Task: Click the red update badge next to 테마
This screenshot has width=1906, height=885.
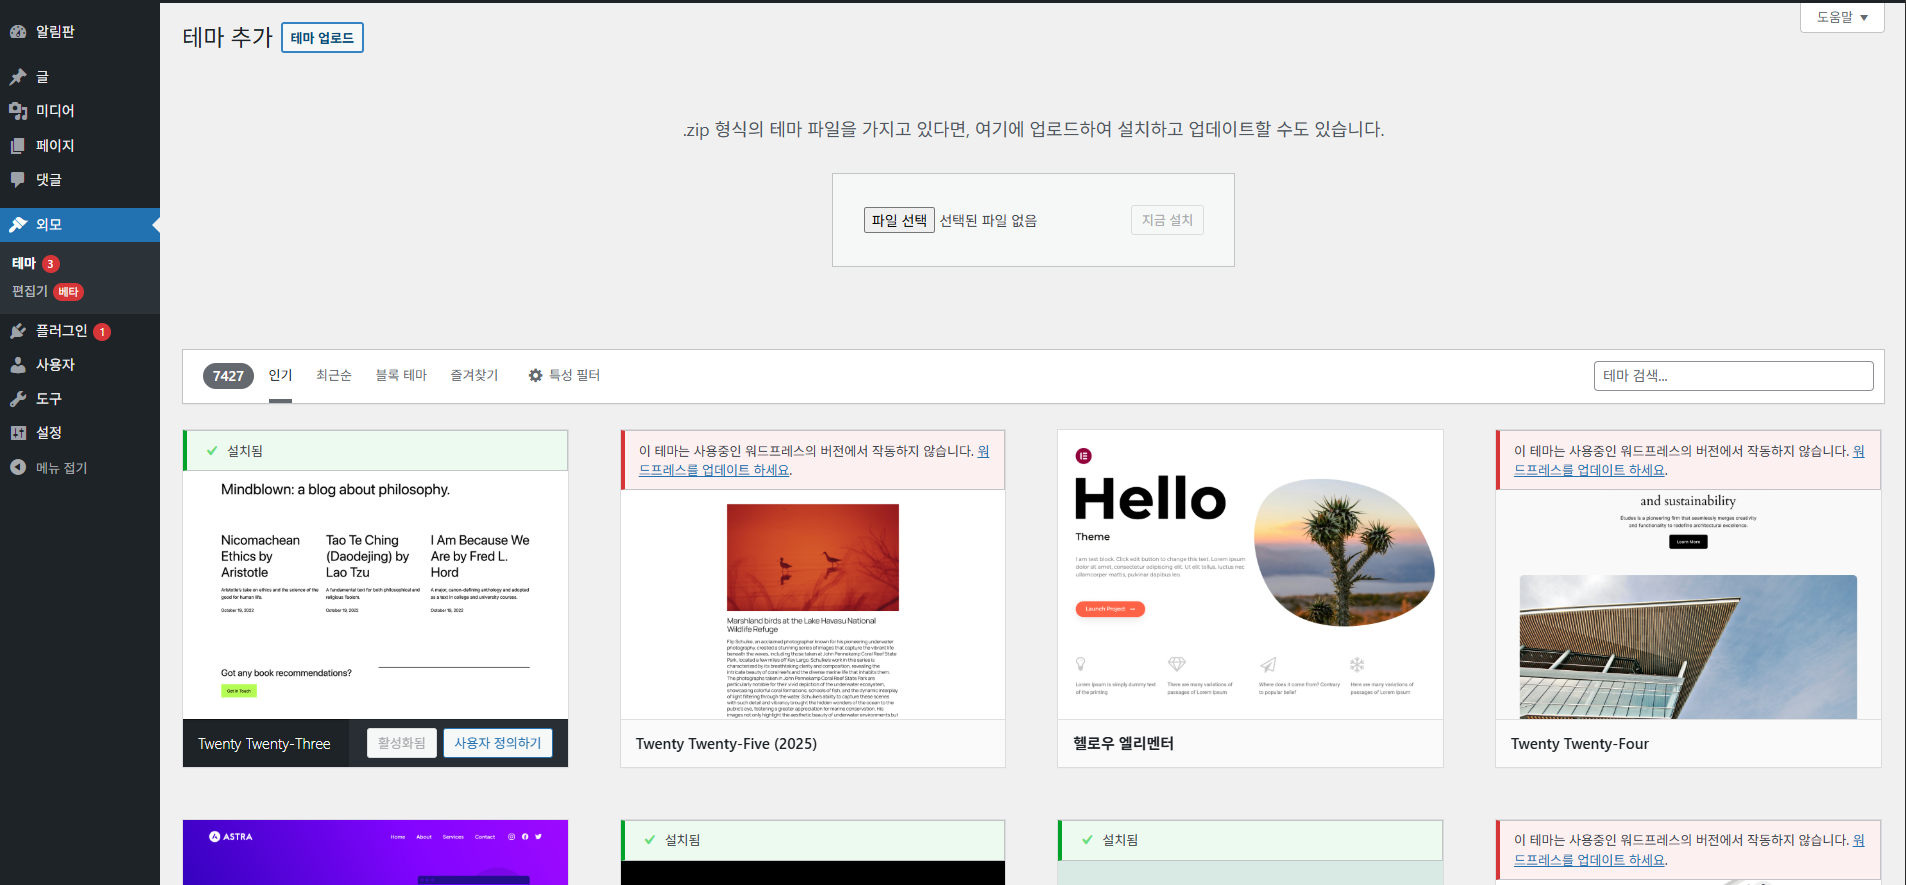Action: [51, 264]
